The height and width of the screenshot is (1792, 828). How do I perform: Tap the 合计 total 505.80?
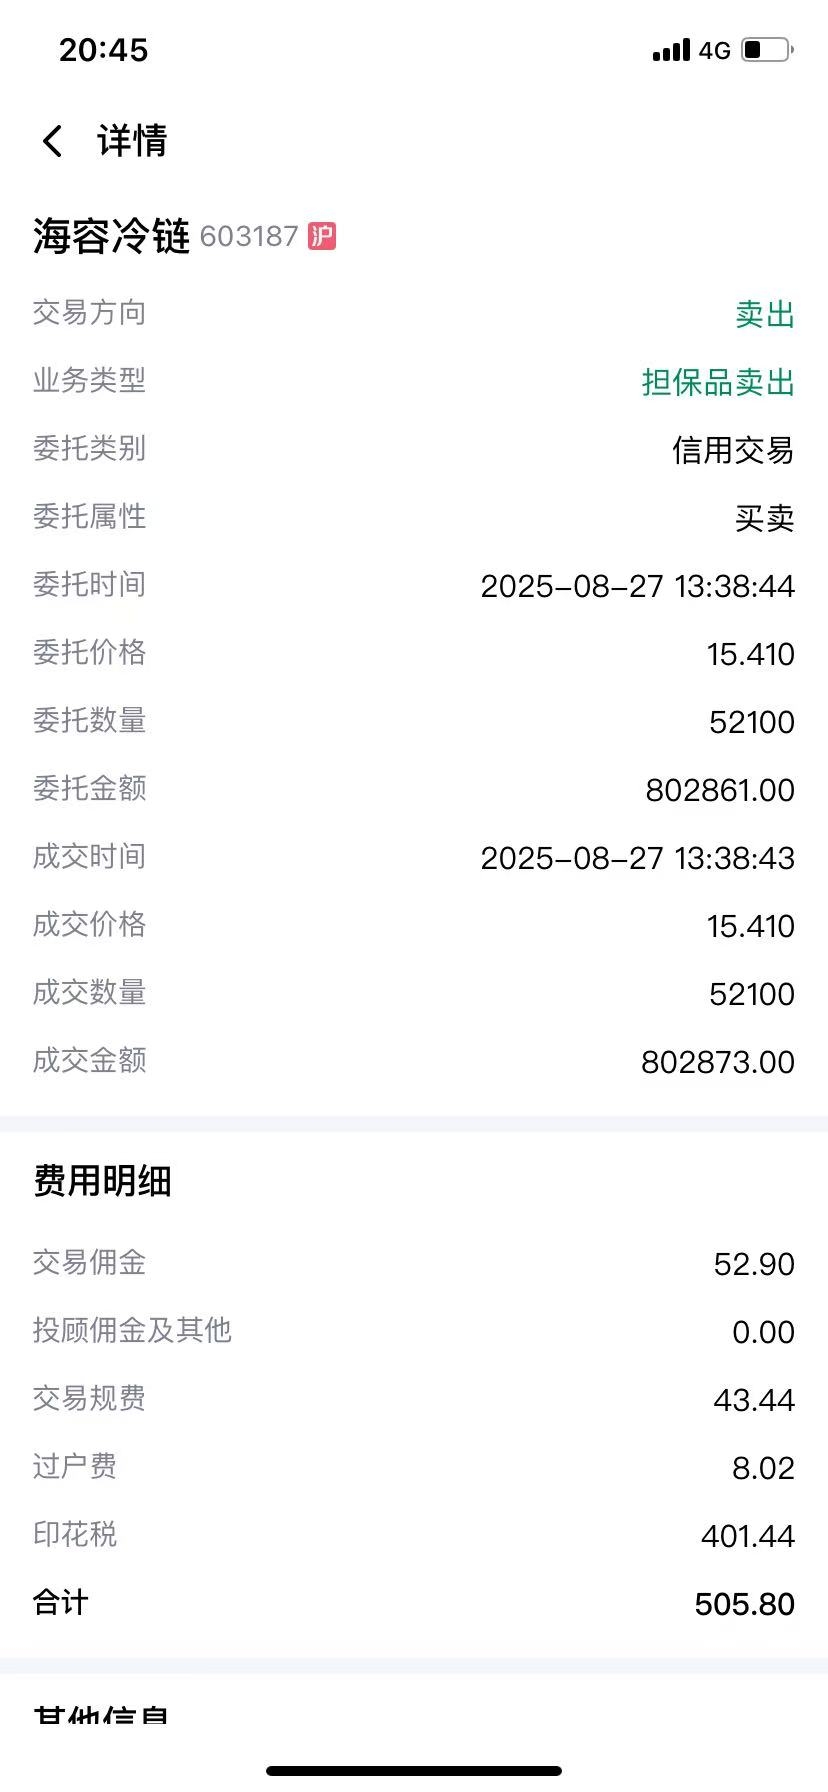click(x=745, y=1604)
